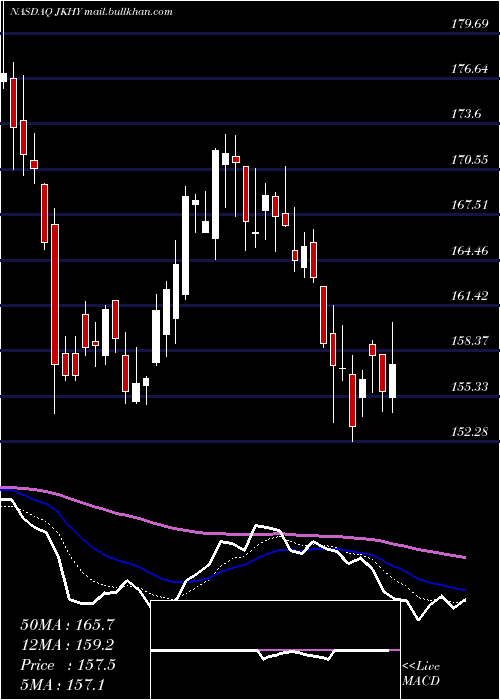Click inside the MACD inset panel
500x700 pixels.
coord(275,650)
